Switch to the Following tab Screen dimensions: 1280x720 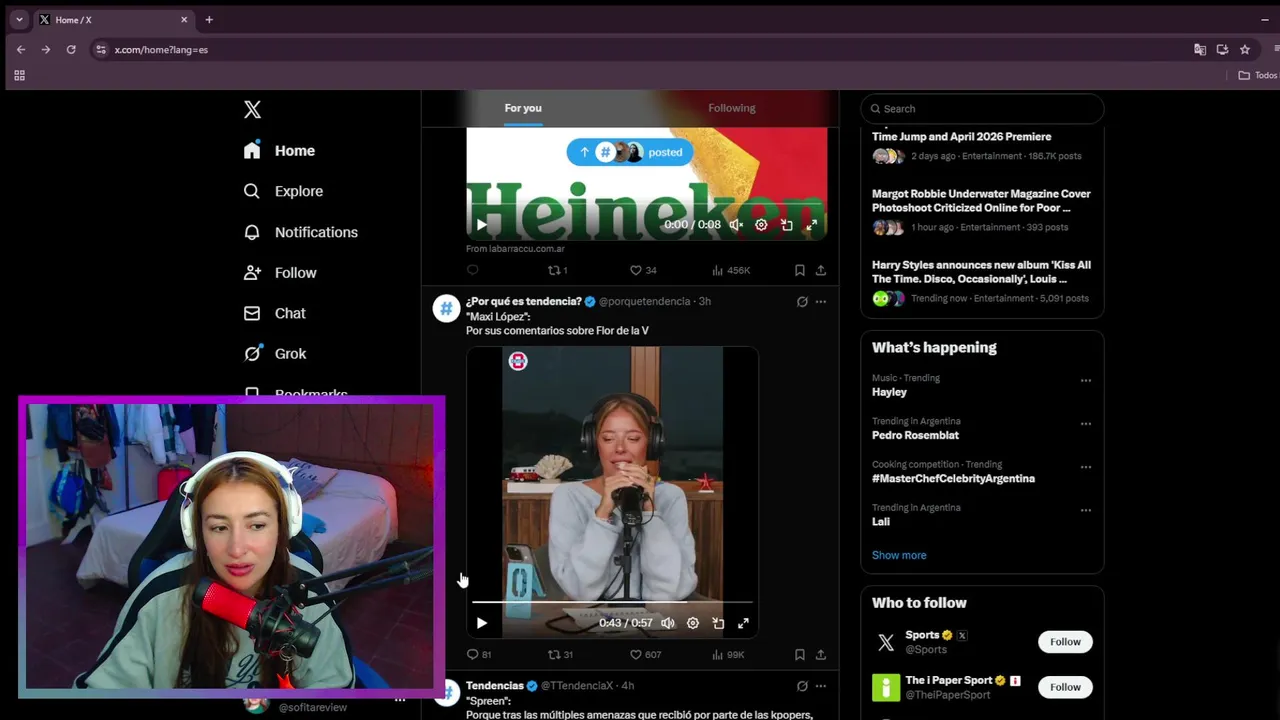(x=732, y=108)
